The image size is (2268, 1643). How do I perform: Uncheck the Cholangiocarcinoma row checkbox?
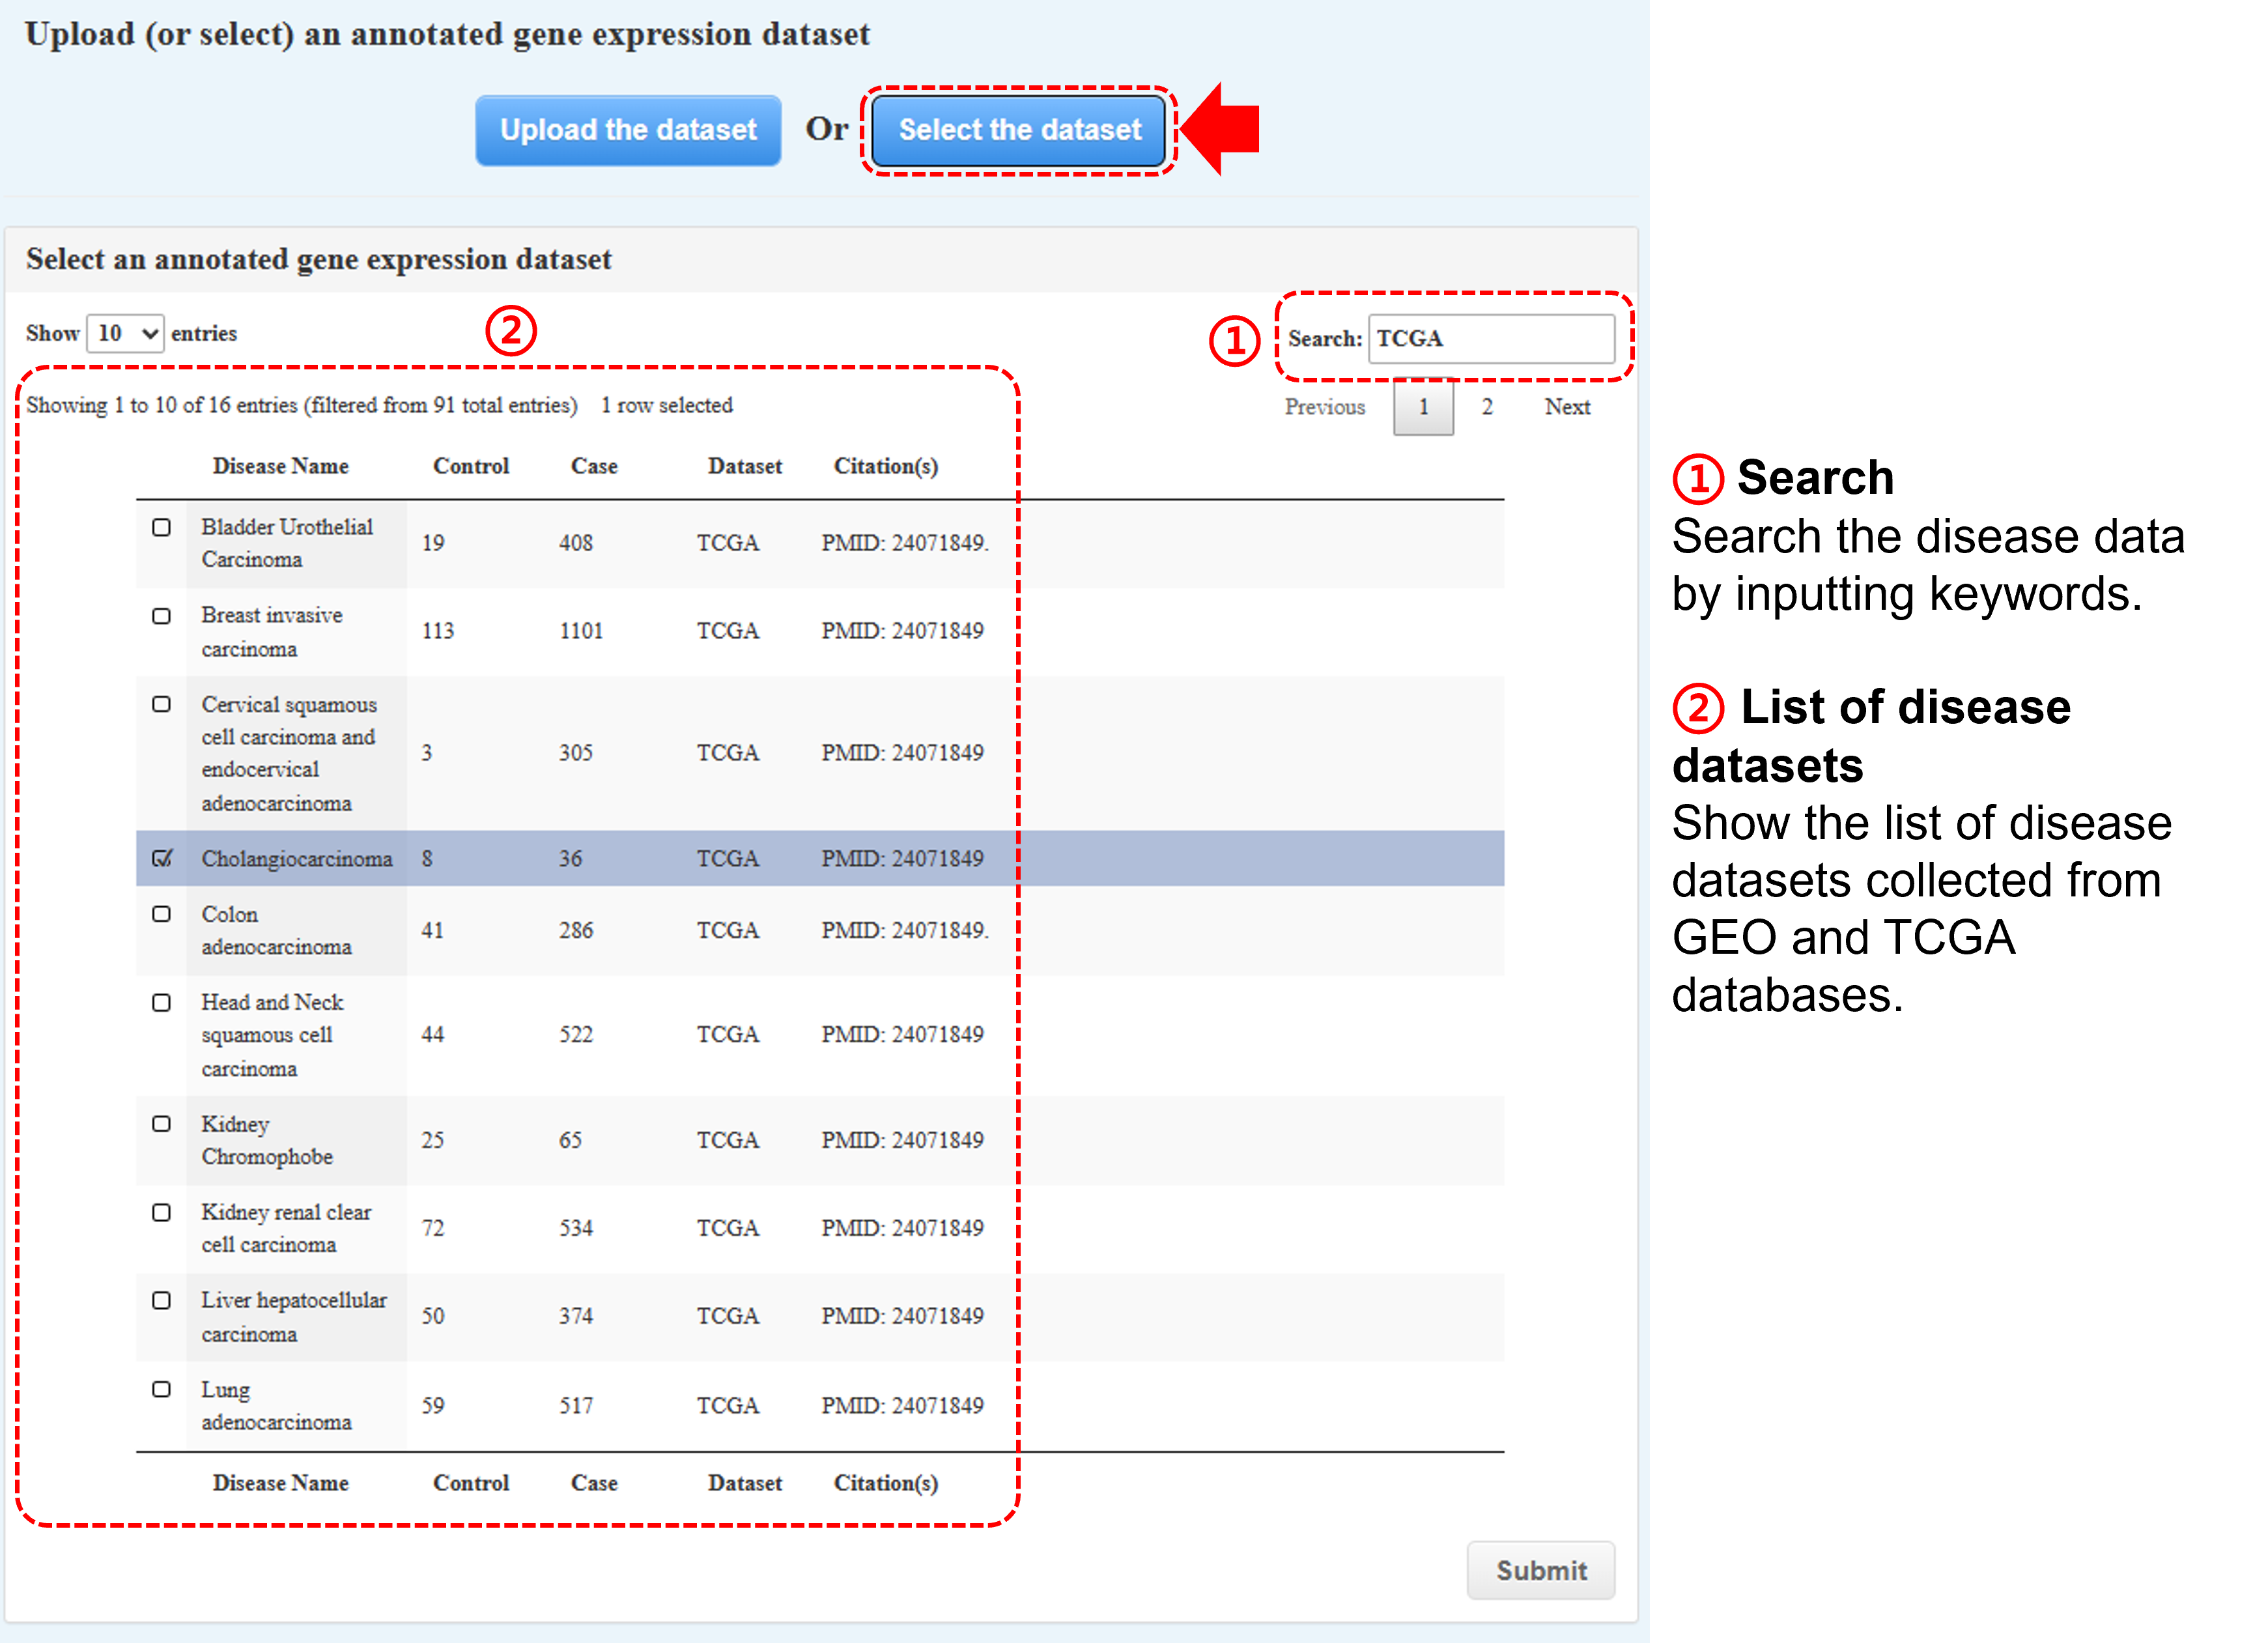161,858
